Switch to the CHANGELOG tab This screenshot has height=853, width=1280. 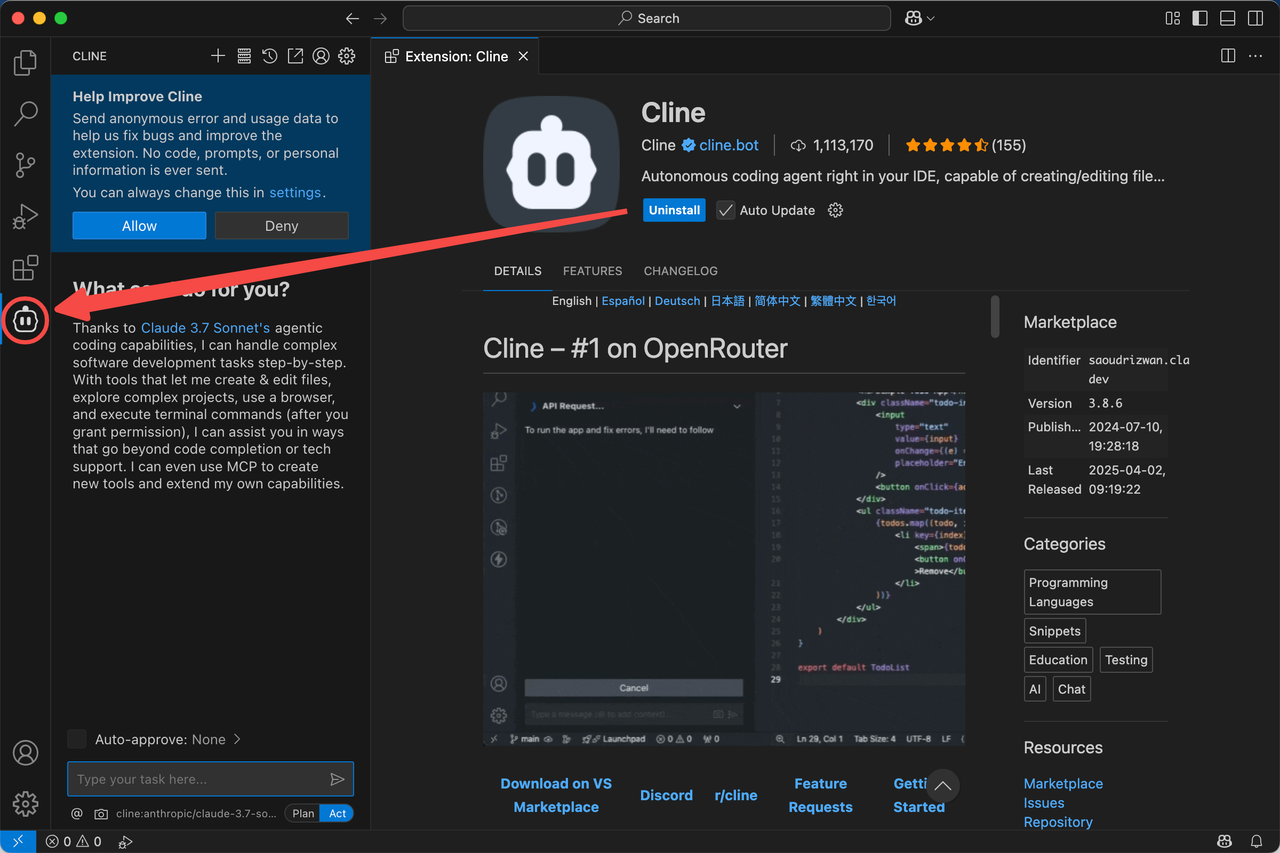(680, 271)
